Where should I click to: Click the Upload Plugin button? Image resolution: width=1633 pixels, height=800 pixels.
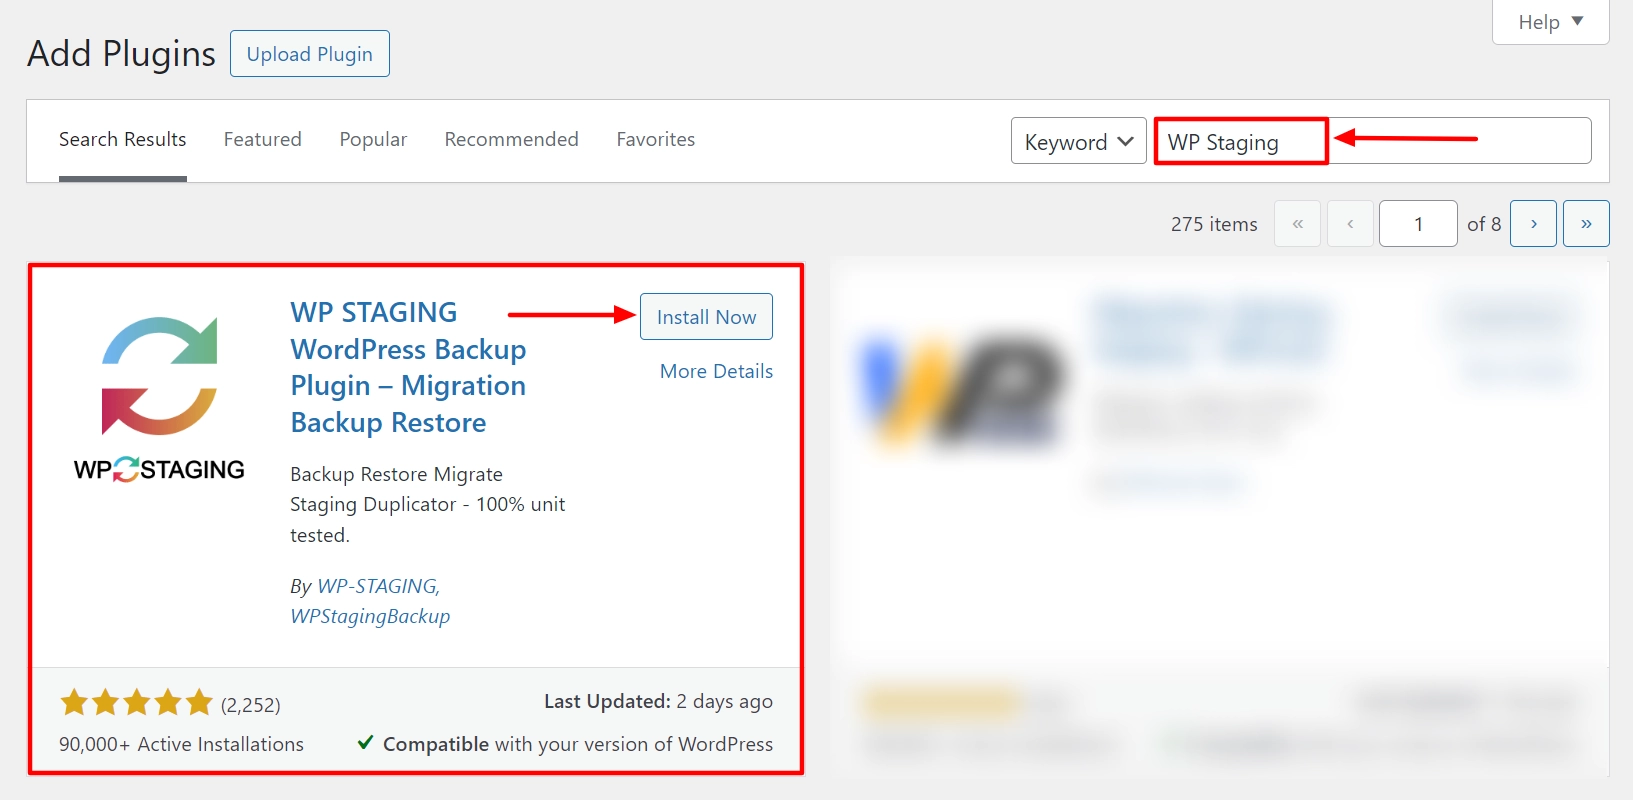click(x=310, y=54)
